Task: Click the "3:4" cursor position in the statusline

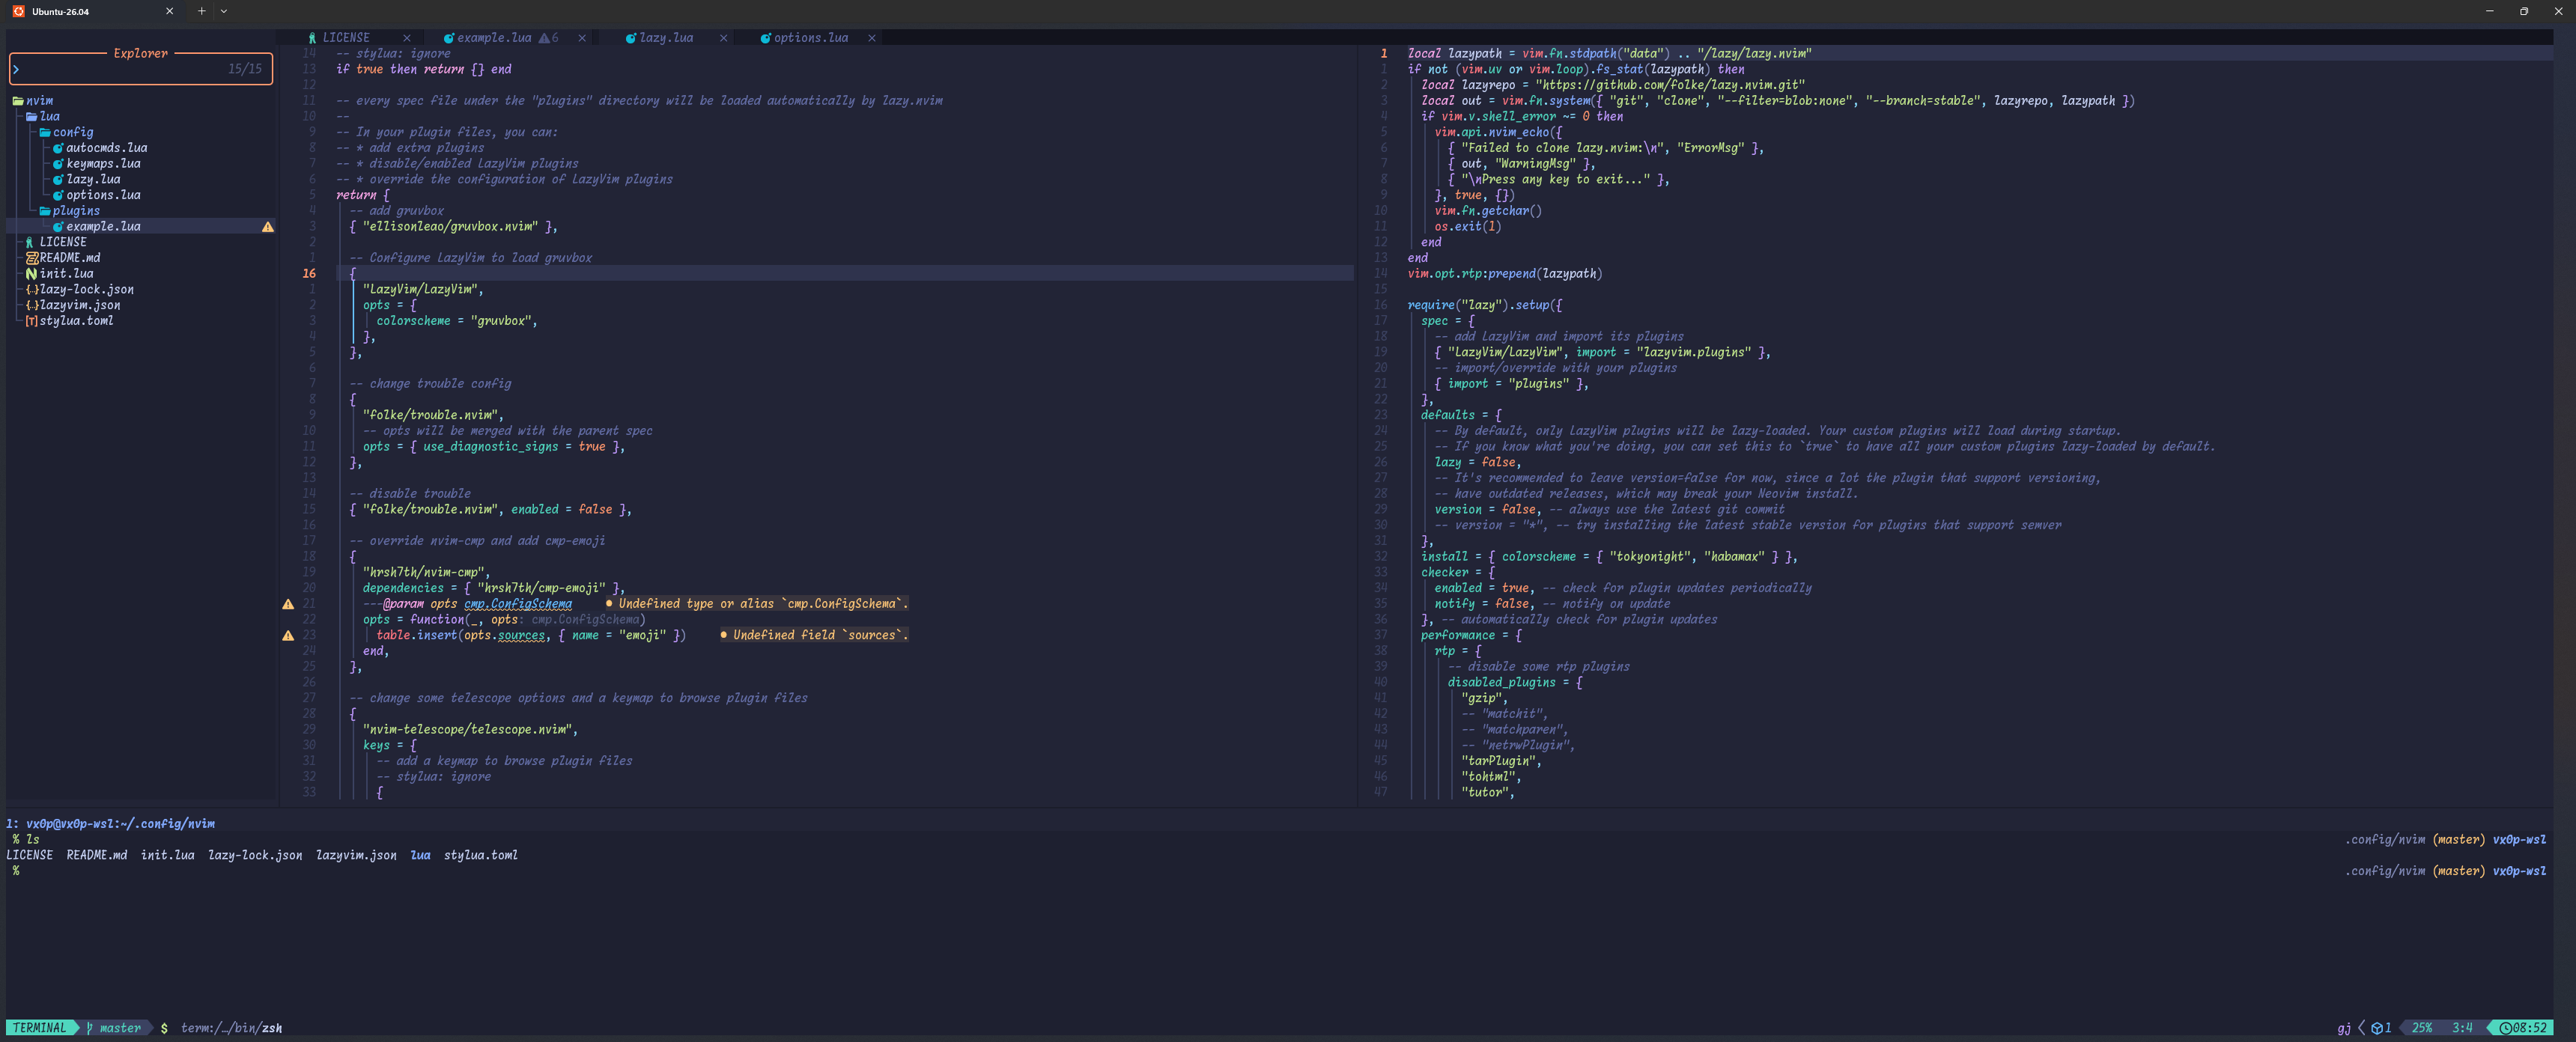Action: click(x=2462, y=1028)
